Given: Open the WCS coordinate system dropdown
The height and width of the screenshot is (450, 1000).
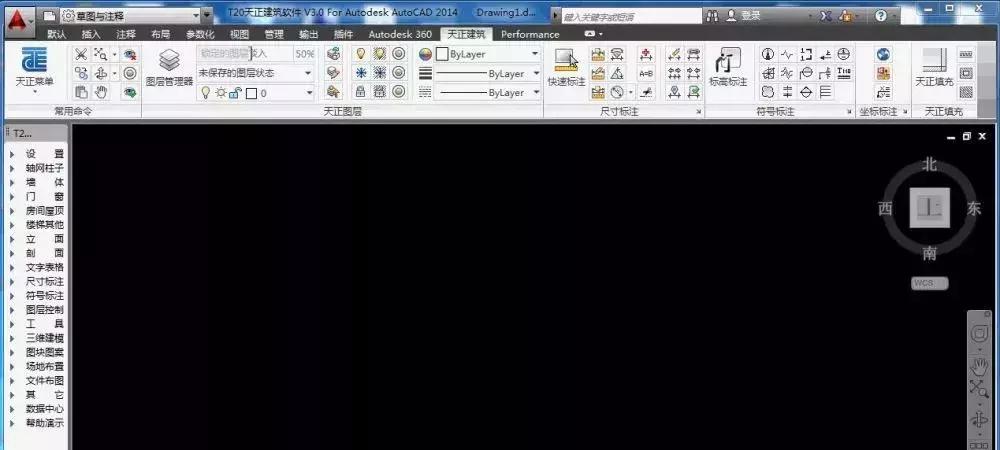Looking at the screenshot, I should tap(930, 283).
